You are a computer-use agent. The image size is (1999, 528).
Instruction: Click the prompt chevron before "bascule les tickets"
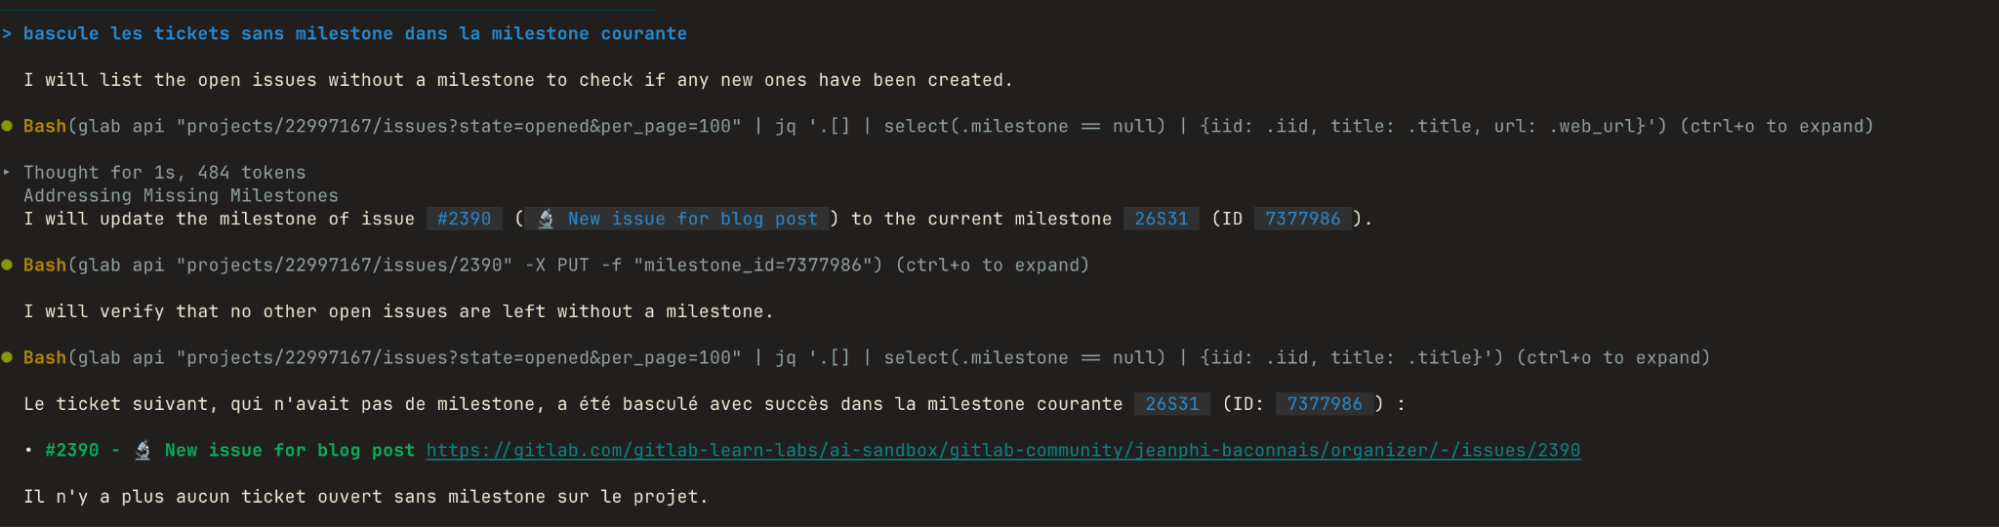pyautogui.click(x=7, y=34)
